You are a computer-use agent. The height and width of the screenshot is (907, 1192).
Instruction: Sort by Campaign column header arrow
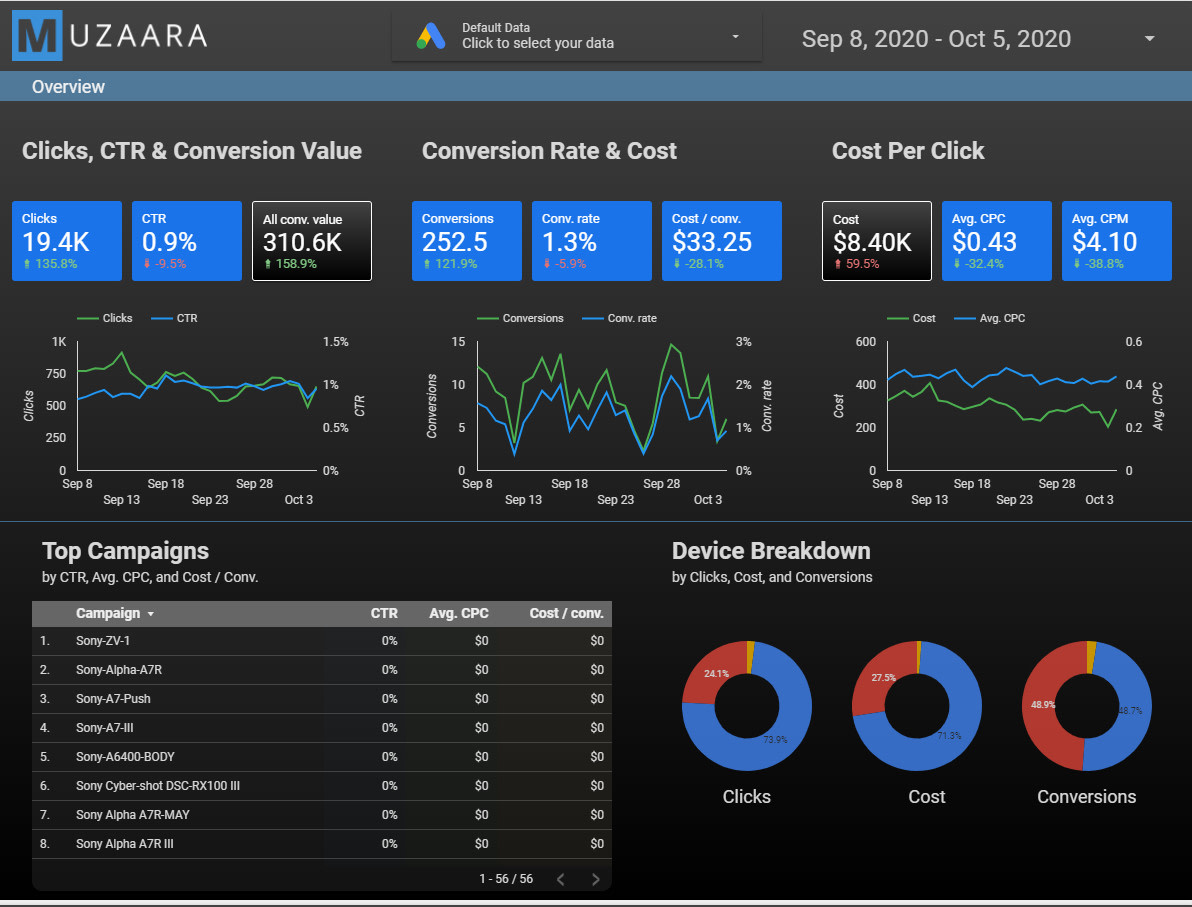[151, 614]
